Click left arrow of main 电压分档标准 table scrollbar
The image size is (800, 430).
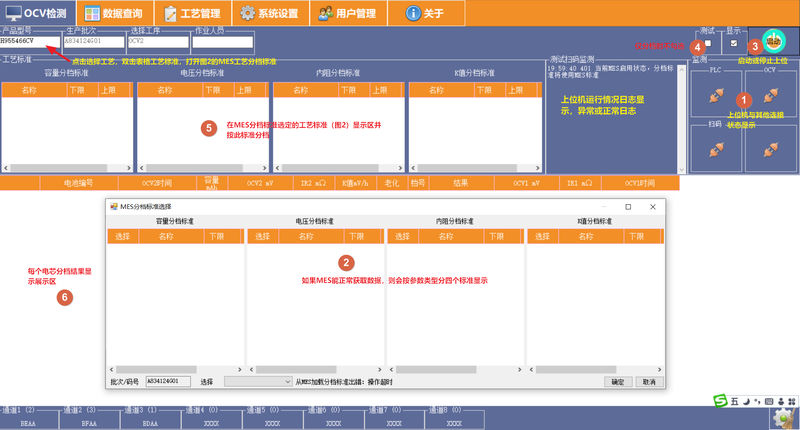pyautogui.click(x=142, y=168)
